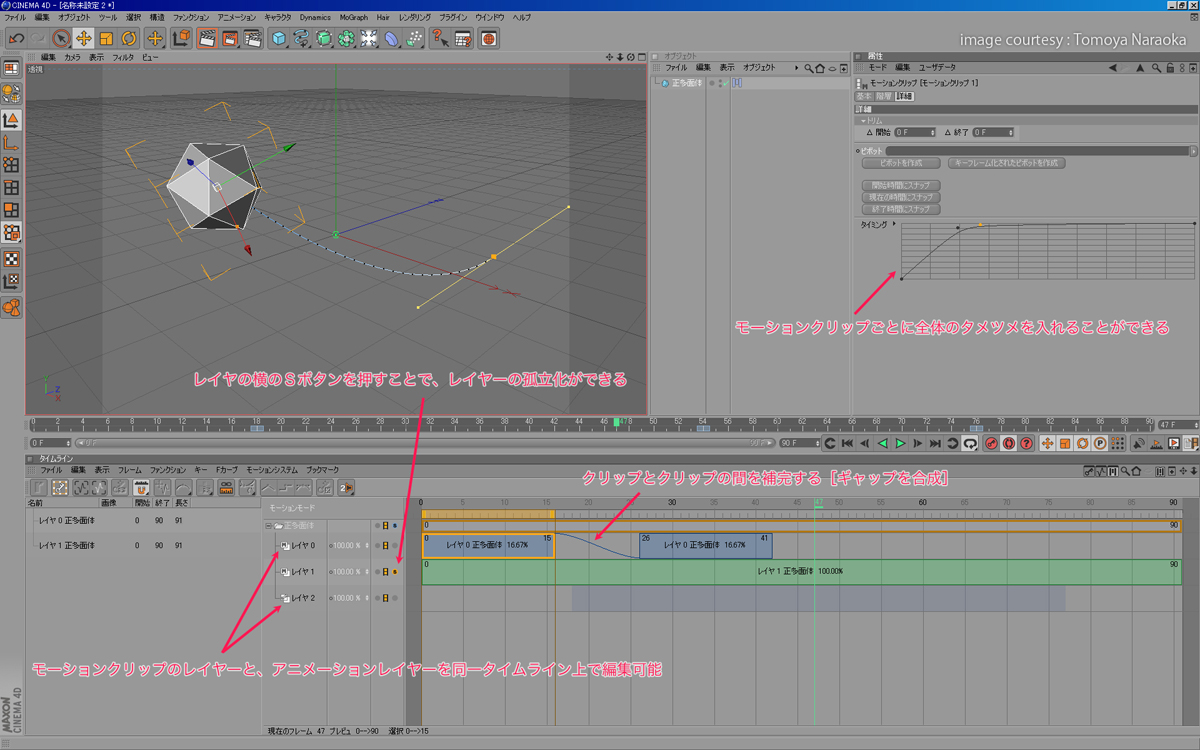
Task: Select the texture checkerboard mode icon in sidebar
Action: (11, 259)
